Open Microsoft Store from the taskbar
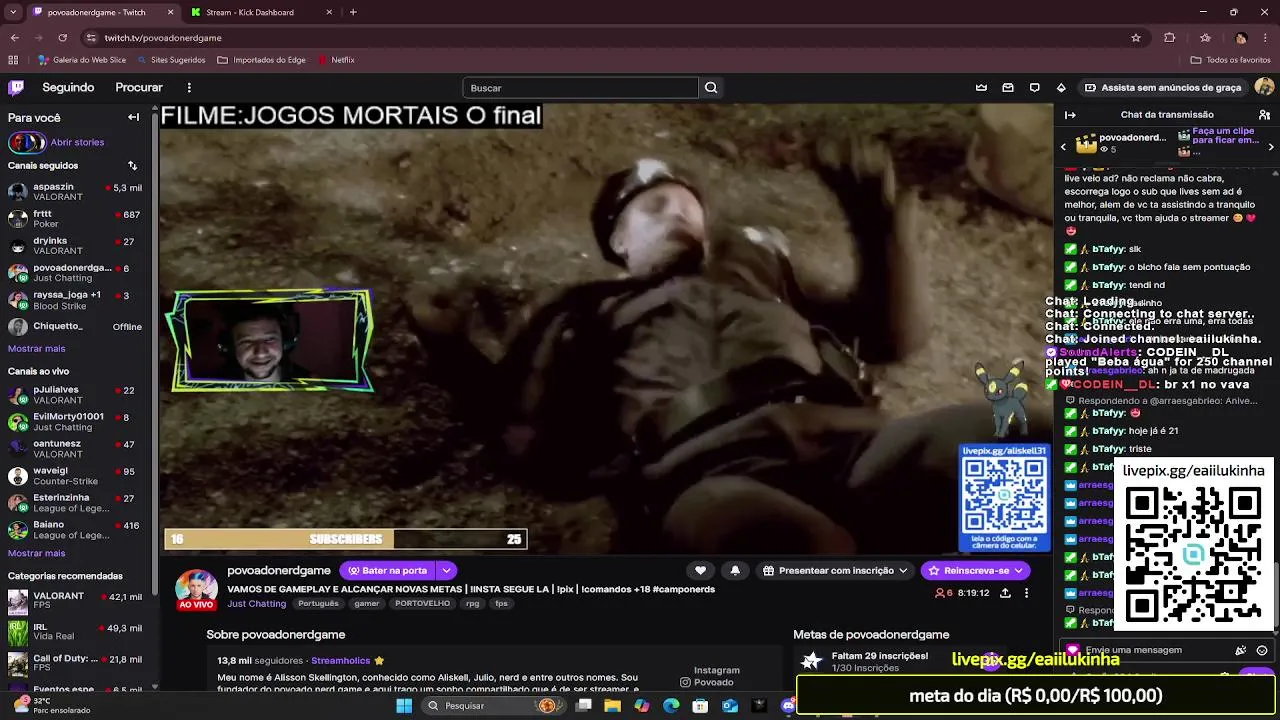Screen dimensions: 1280x720 [700, 705]
